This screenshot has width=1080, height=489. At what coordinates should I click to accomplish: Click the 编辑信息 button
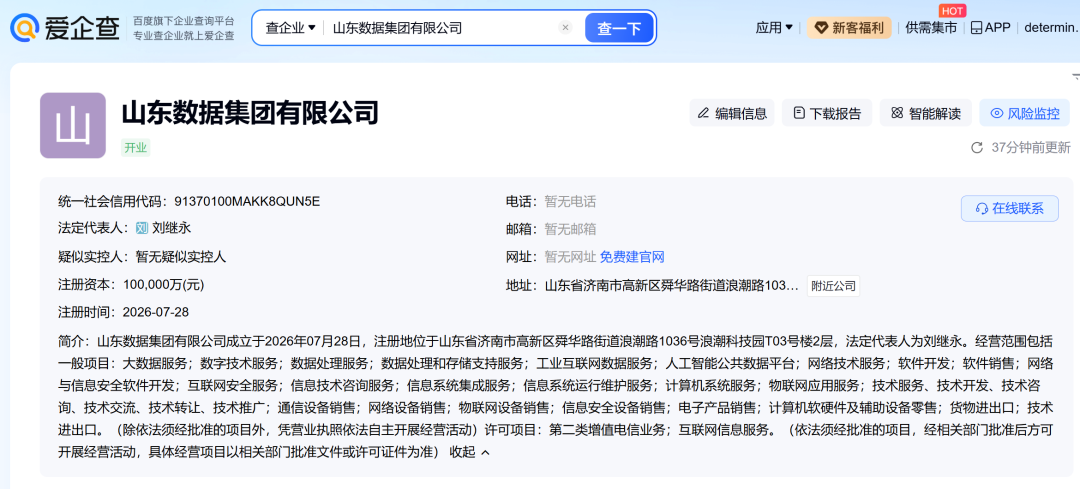pyautogui.click(x=732, y=113)
